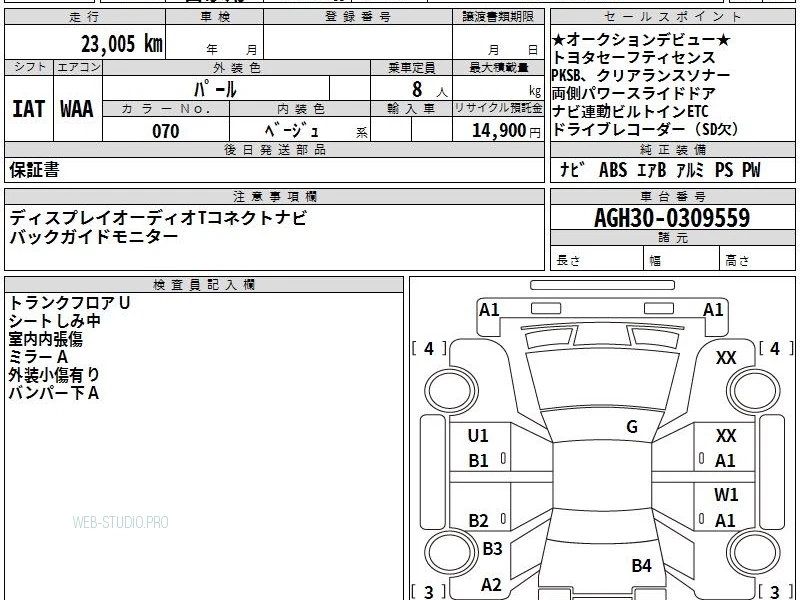
Task: Click the front-left wheel on car diagram
Action: [x=451, y=391]
